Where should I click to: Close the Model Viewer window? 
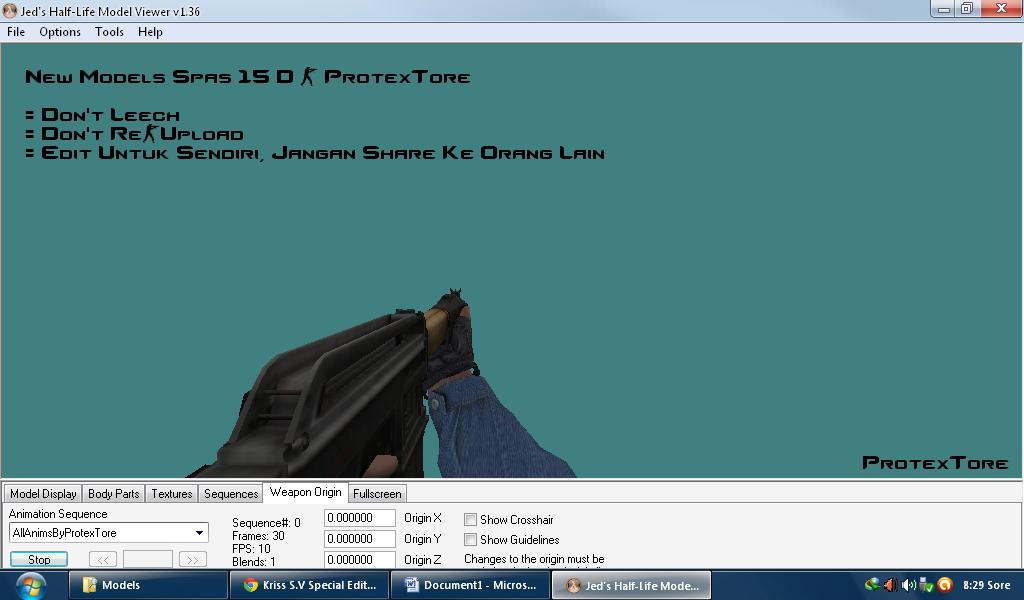(x=1000, y=8)
